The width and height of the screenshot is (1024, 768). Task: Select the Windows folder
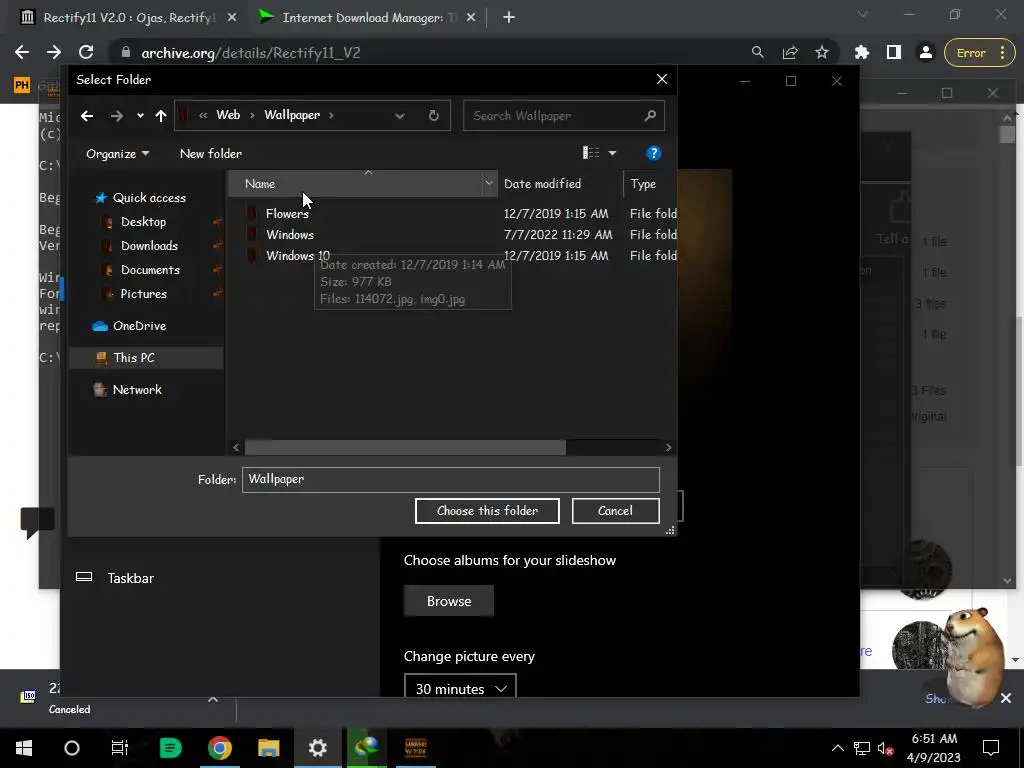(x=290, y=234)
